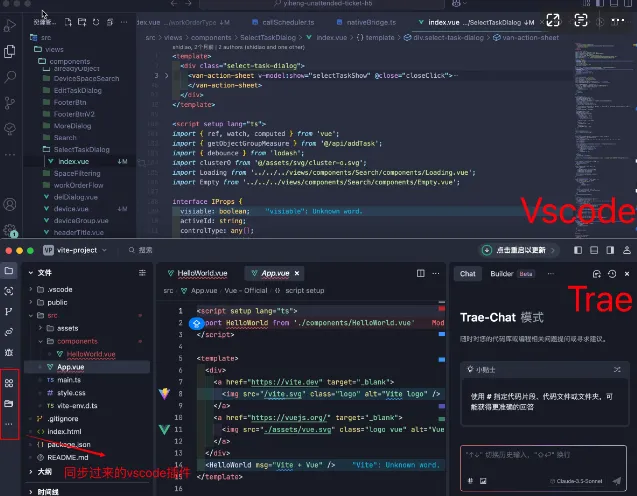Open more sidebar items ellipsis in Trae
This screenshot has height=496, width=637.
pos(9,424)
